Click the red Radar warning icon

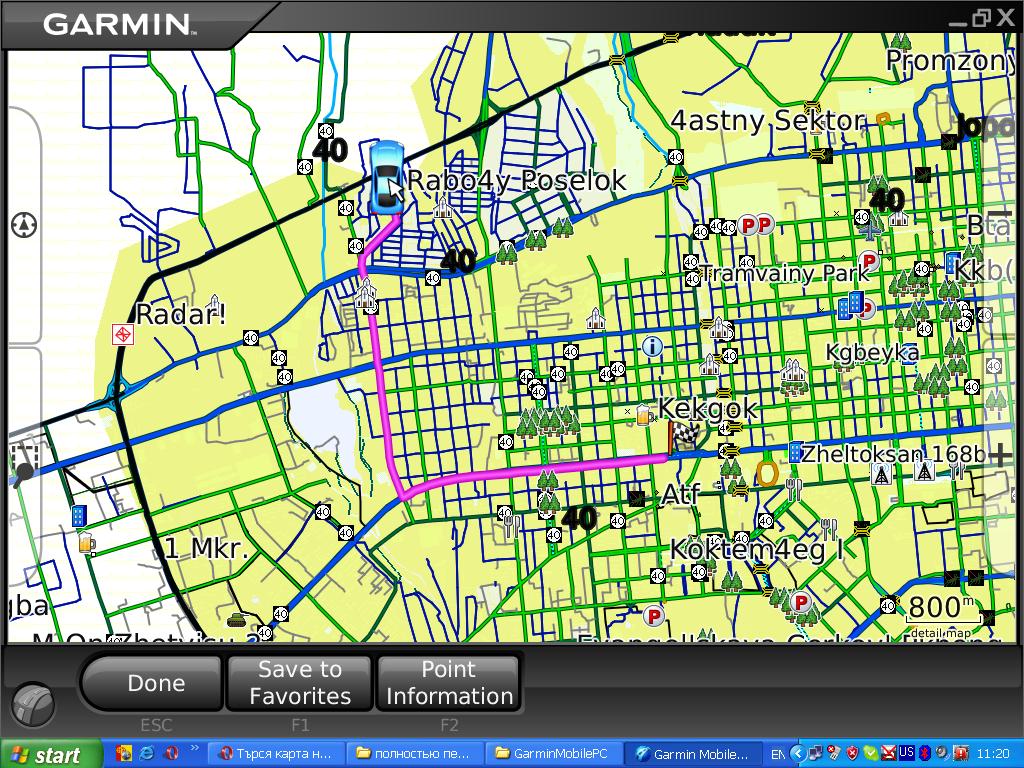point(123,333)
